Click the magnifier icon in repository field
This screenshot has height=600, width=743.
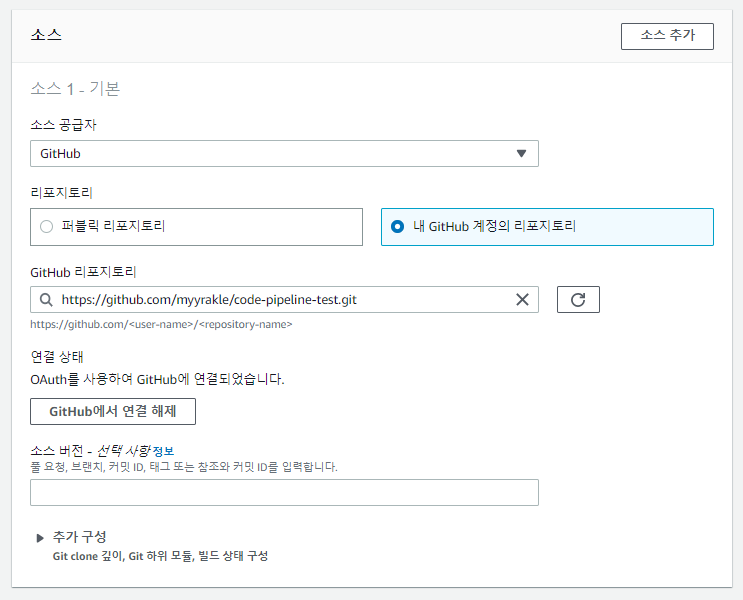click(46, 300)
